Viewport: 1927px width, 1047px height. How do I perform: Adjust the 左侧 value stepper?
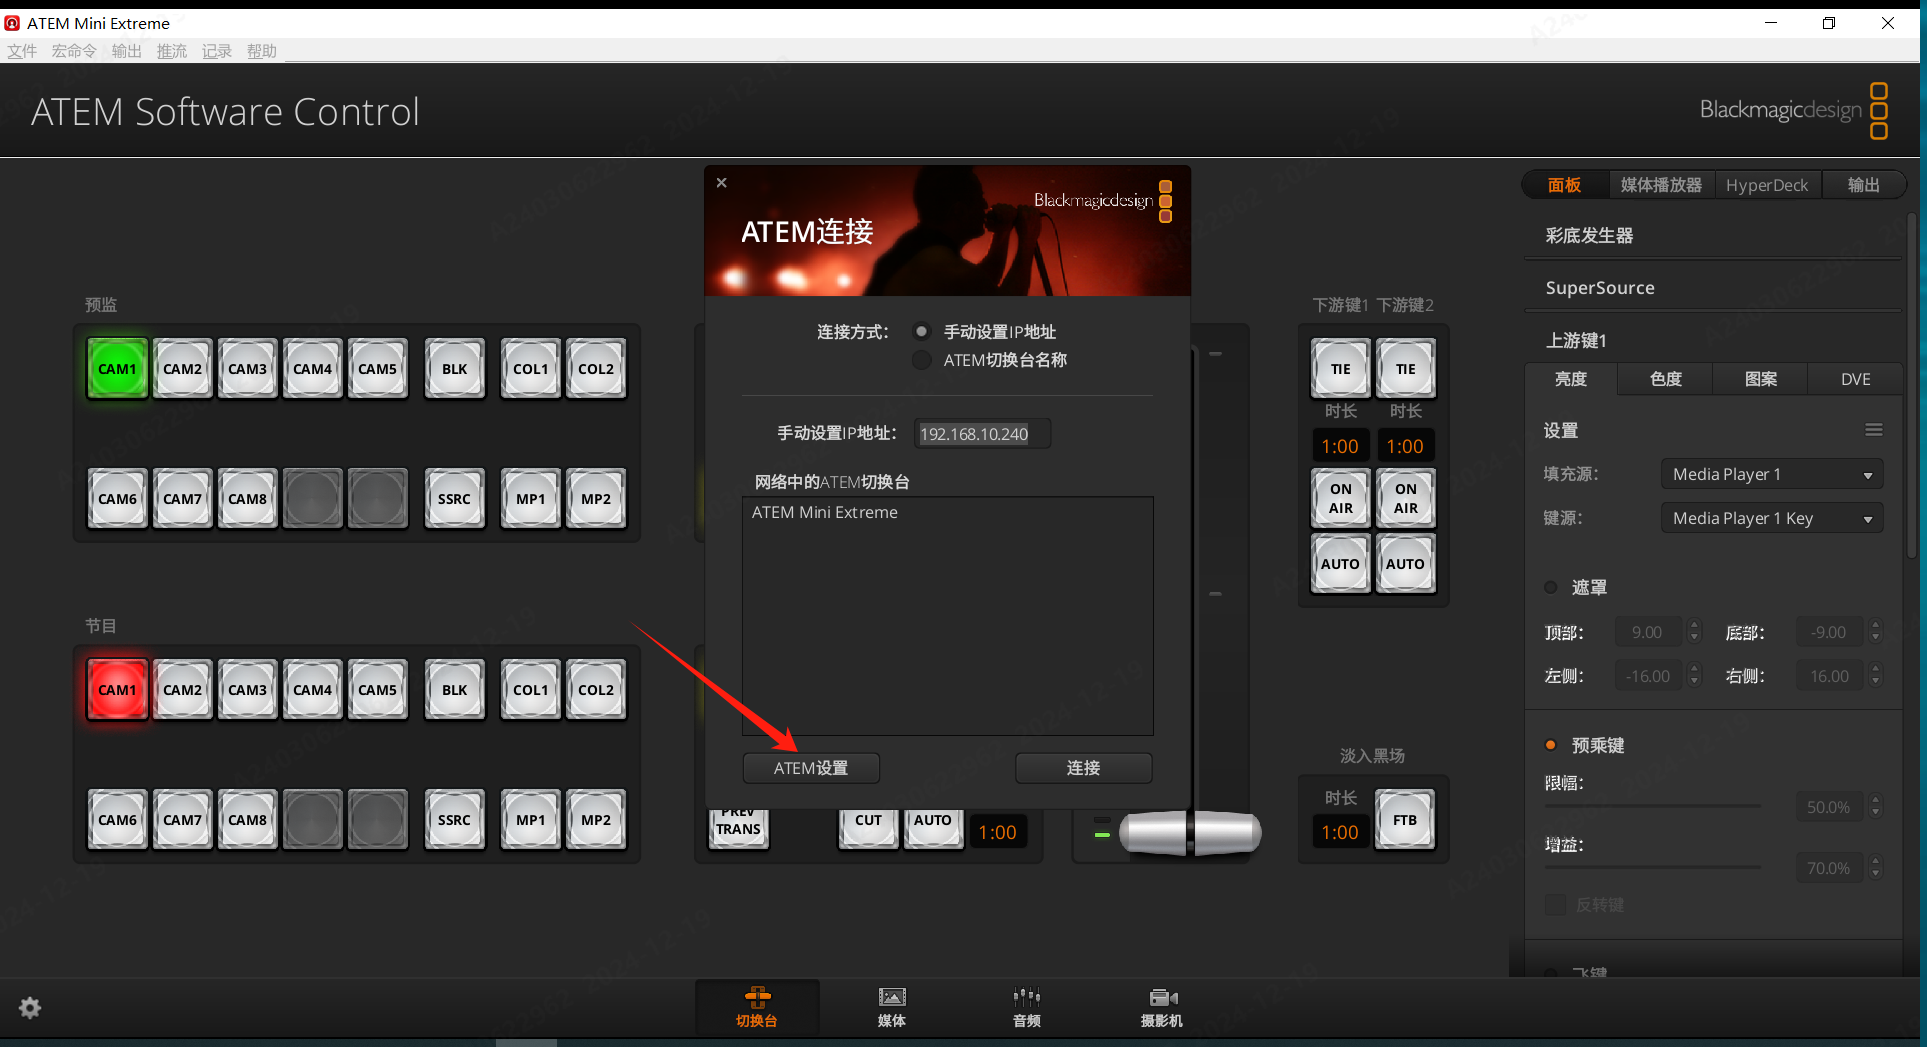coord(1694,676)
